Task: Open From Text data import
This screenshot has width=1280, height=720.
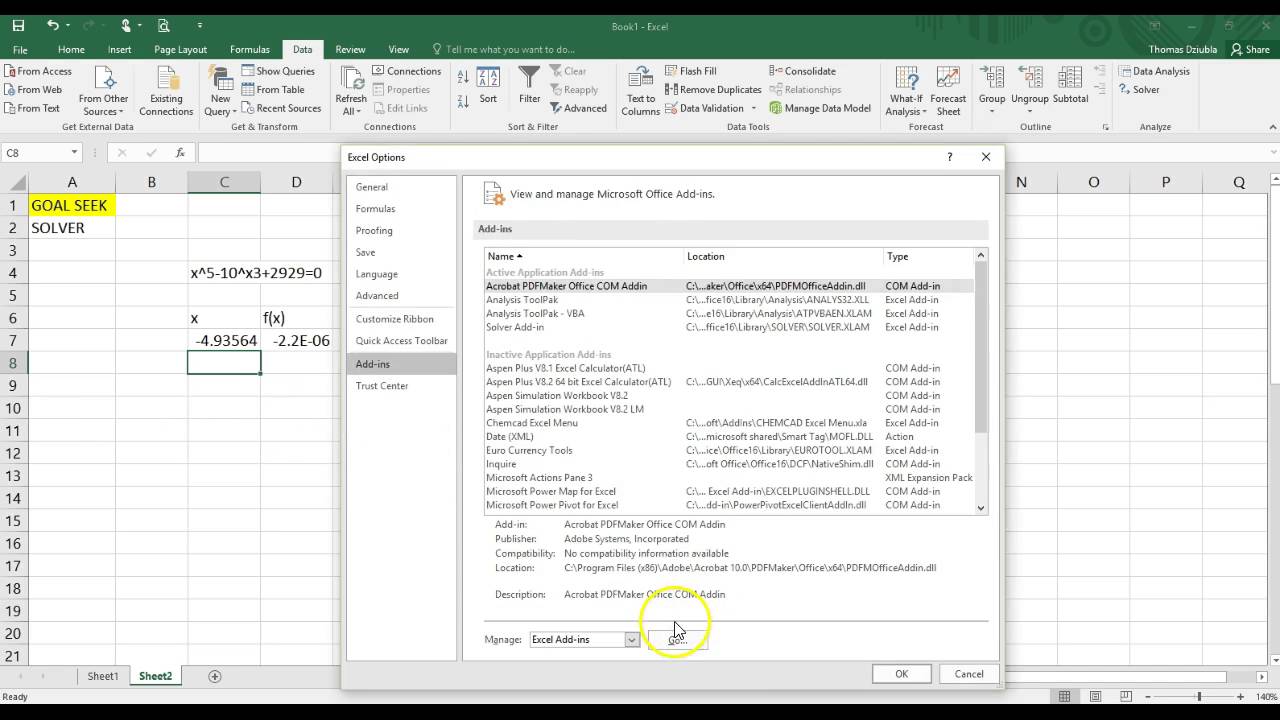Action: point(31,108)
